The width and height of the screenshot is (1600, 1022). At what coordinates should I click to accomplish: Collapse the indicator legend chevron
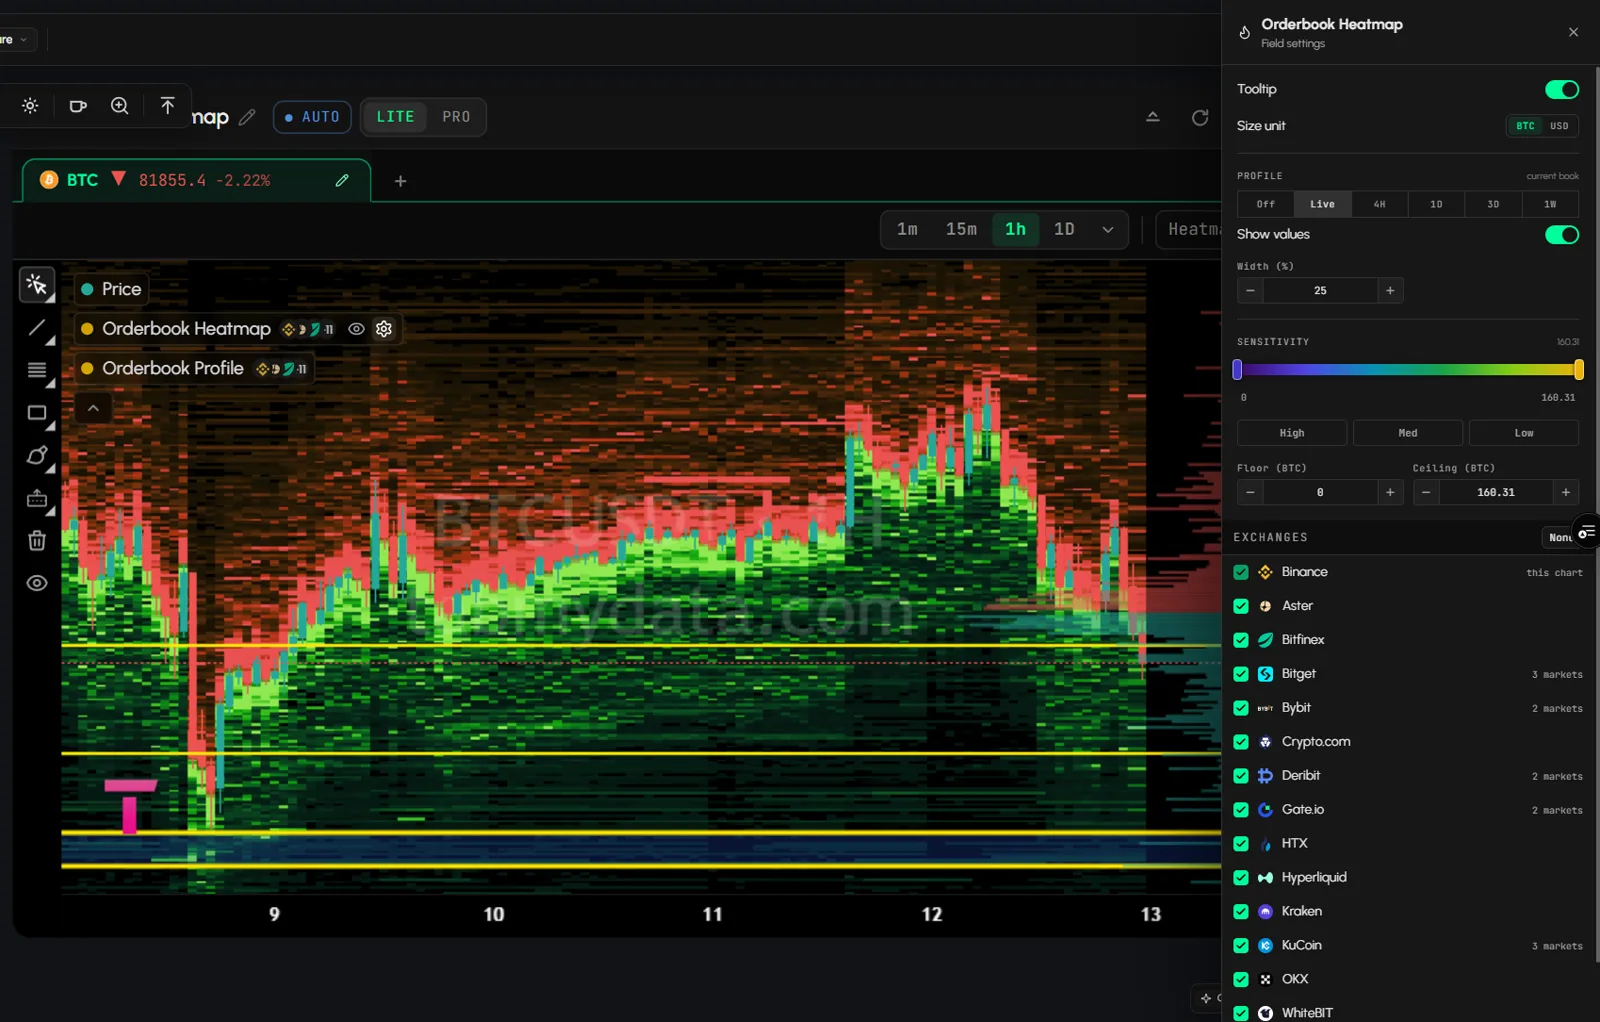coord(93,408)
